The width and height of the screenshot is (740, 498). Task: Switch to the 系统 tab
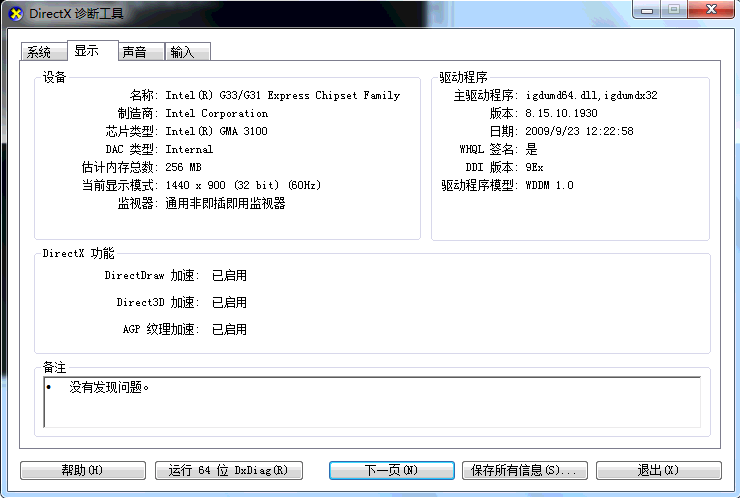pyautogui.click(x=43, y=51)
